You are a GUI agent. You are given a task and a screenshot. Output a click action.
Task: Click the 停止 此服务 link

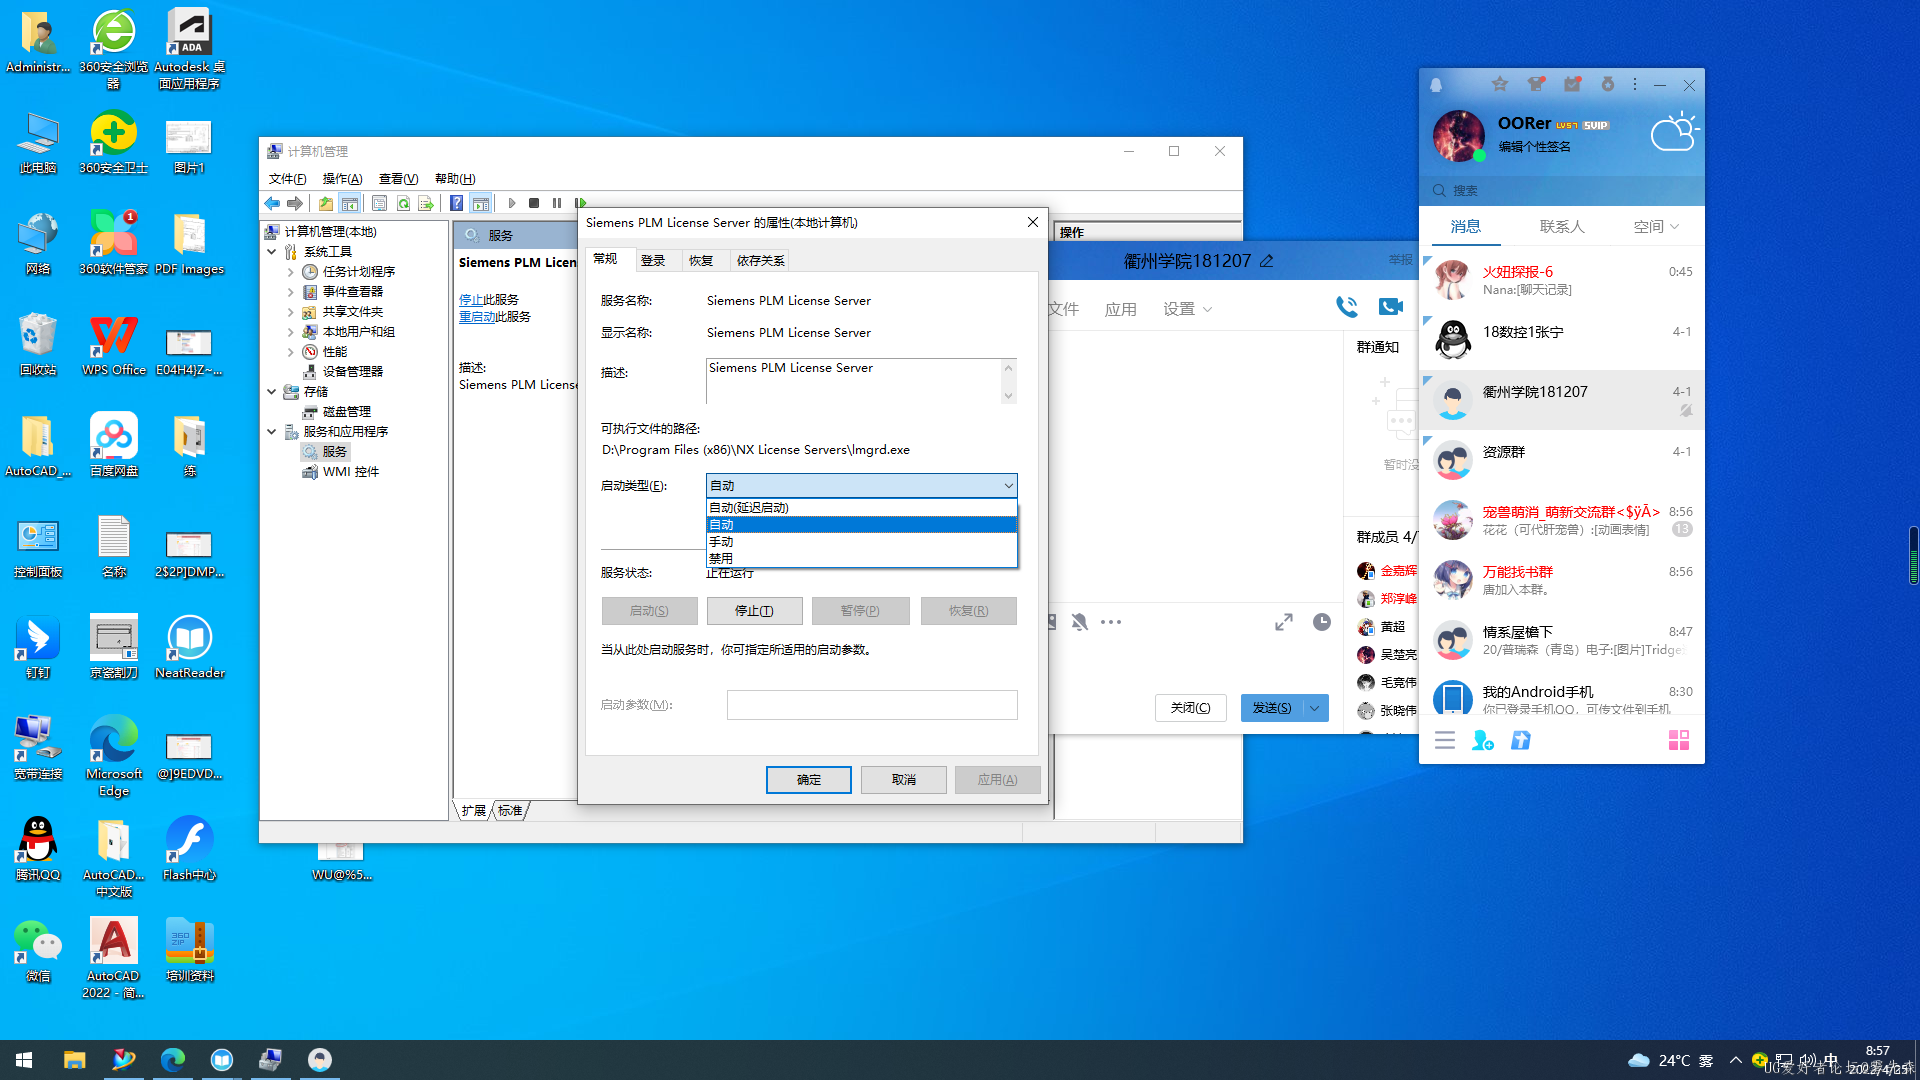coord(470,299)
